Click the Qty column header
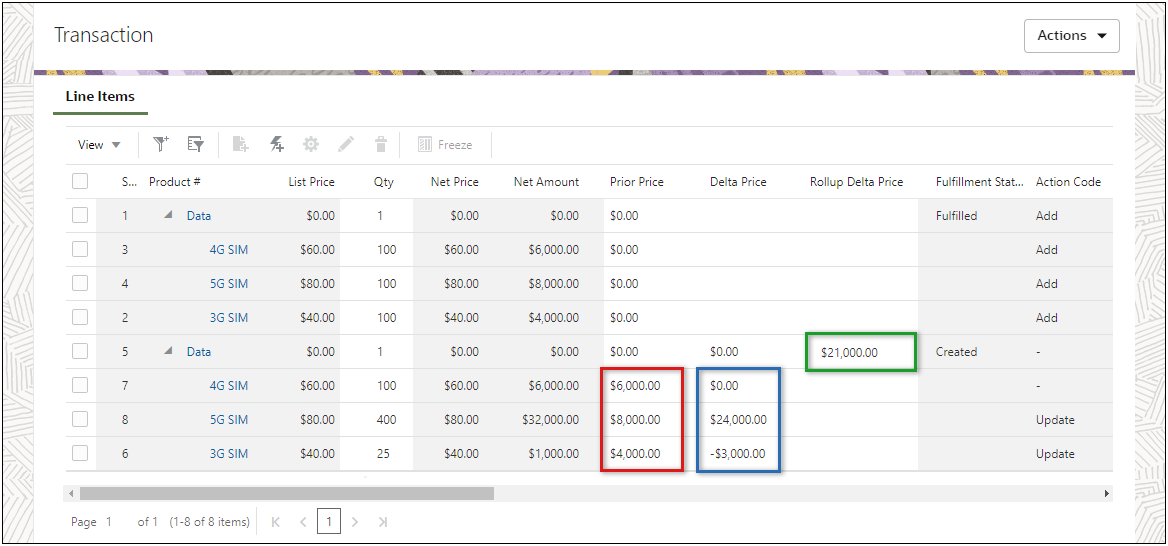1168x546 pixels. [x=384, y=182]
